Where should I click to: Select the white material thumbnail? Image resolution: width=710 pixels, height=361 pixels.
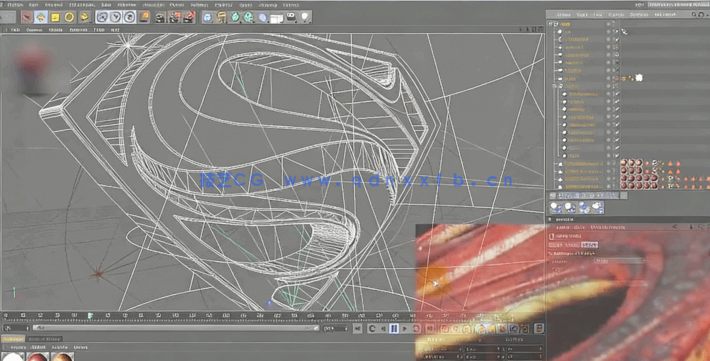pos(13,357)
